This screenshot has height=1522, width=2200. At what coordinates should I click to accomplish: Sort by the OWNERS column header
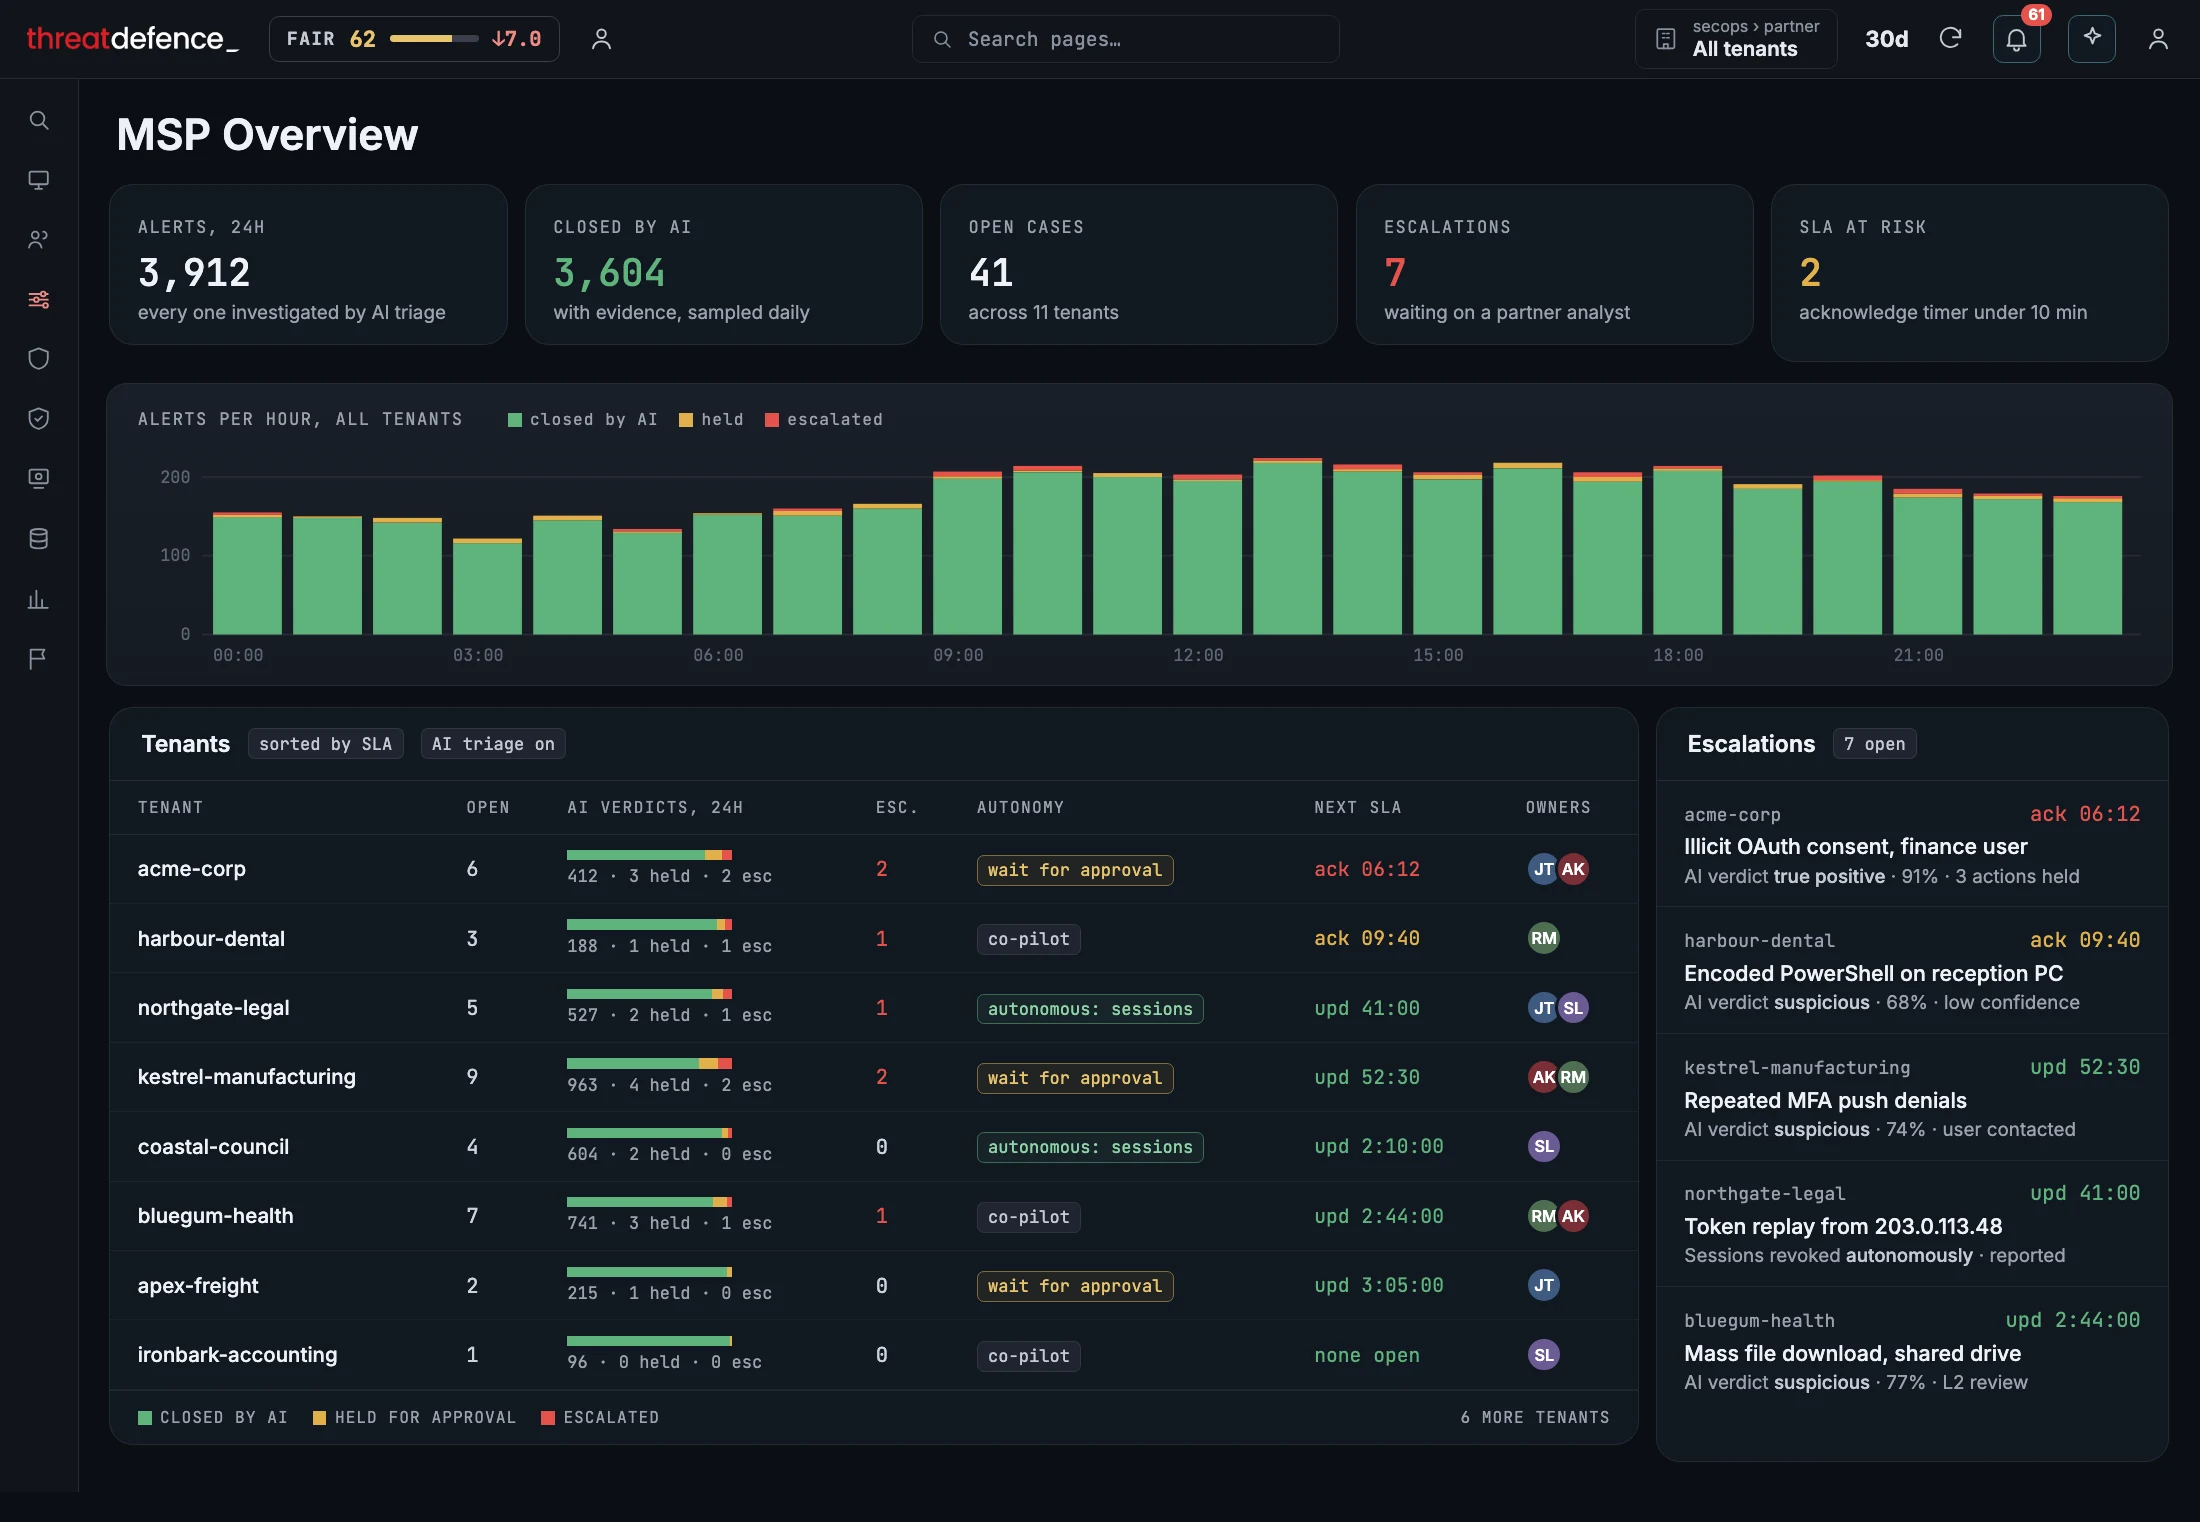tap(1558, 807)
